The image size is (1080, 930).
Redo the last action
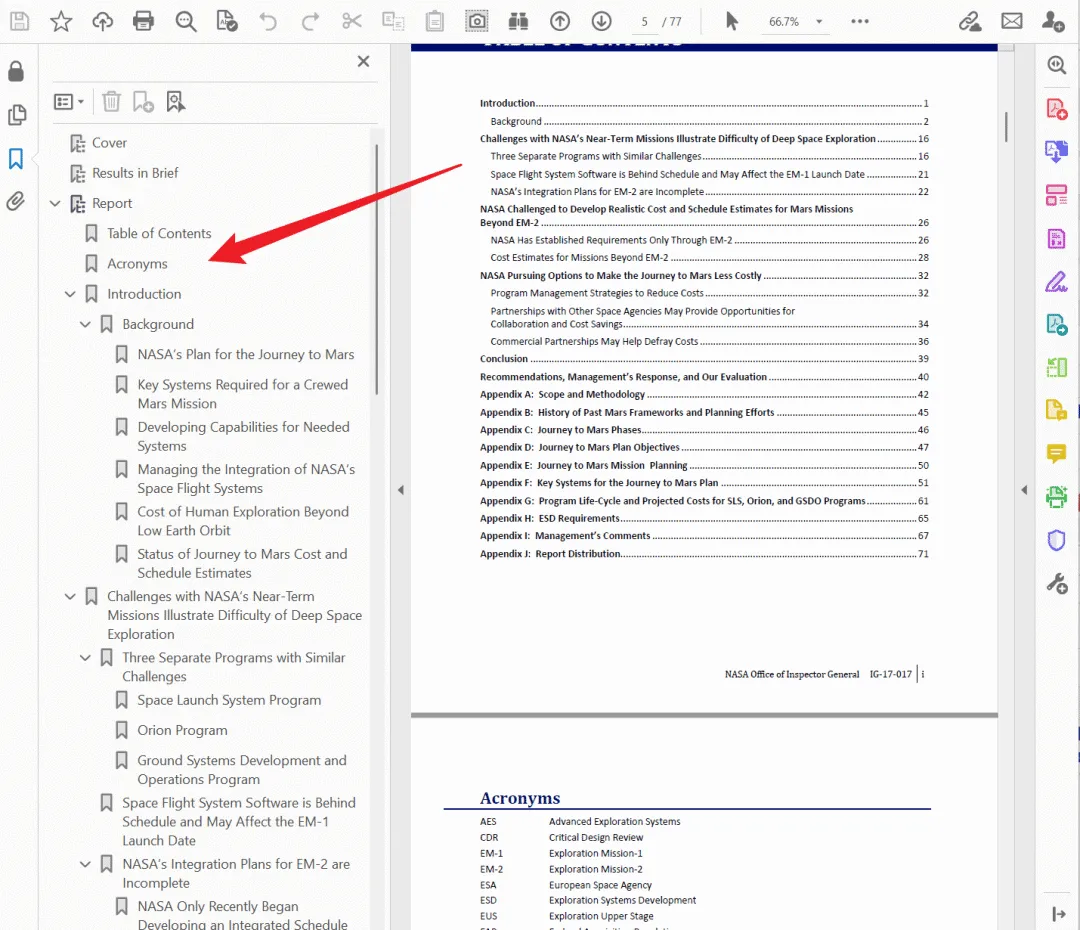(x=310, y=21)
